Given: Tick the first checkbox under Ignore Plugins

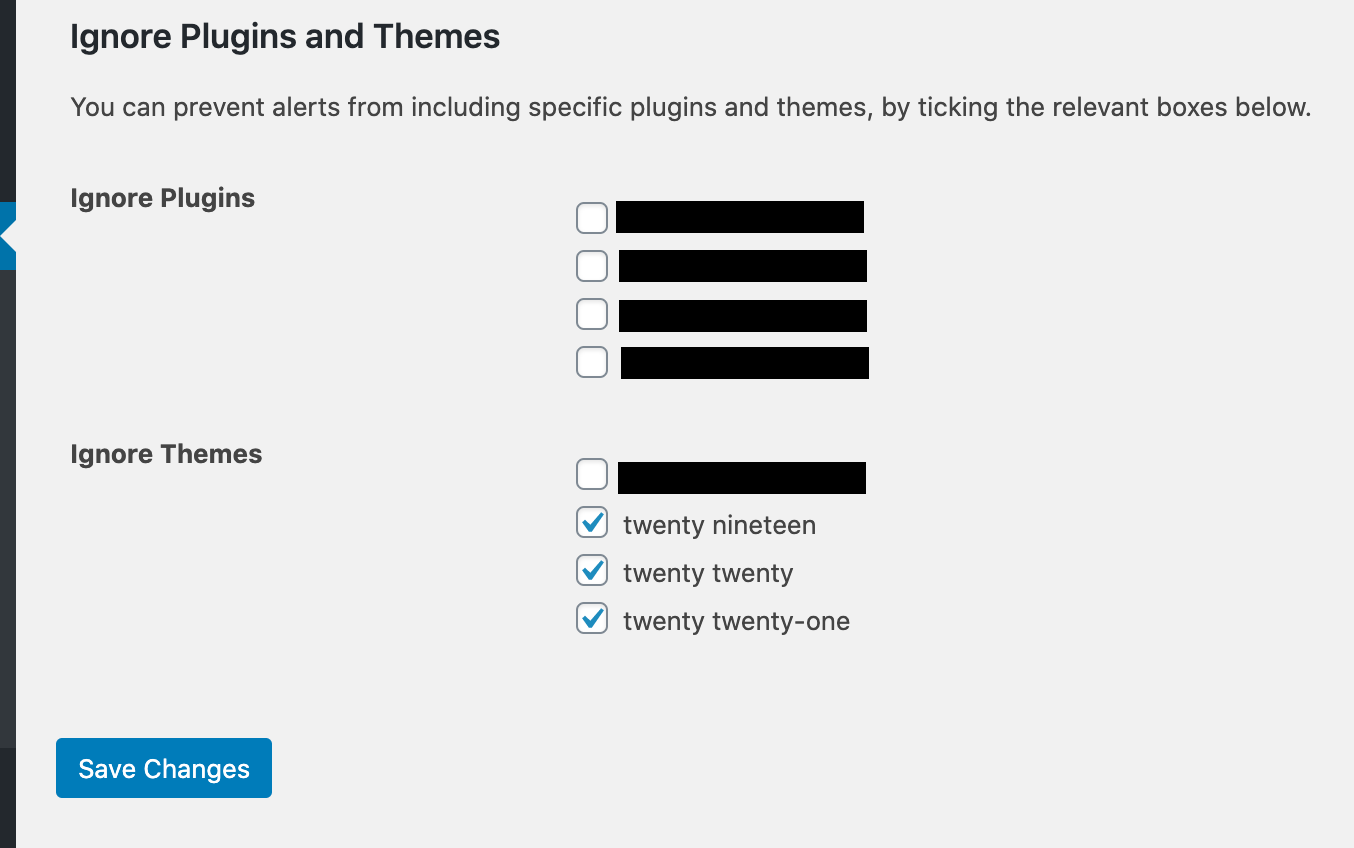Looking at the screenshot, I should [x=592, y=217].
